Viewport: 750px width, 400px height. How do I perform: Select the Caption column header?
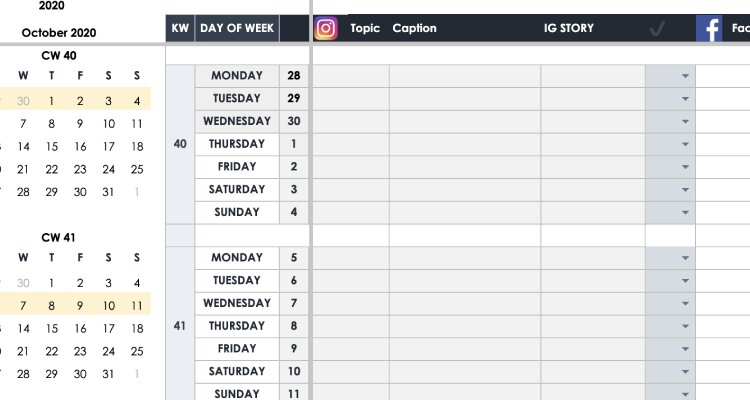(414, 29)
